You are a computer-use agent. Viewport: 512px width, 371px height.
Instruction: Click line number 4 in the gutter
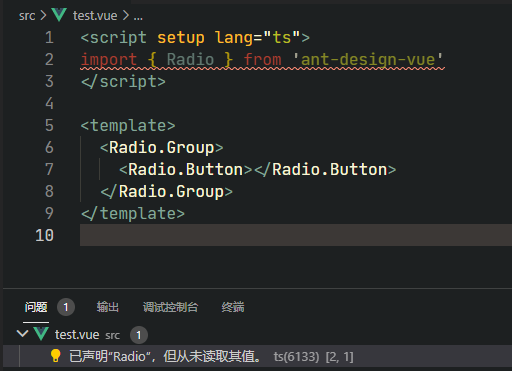49,104
